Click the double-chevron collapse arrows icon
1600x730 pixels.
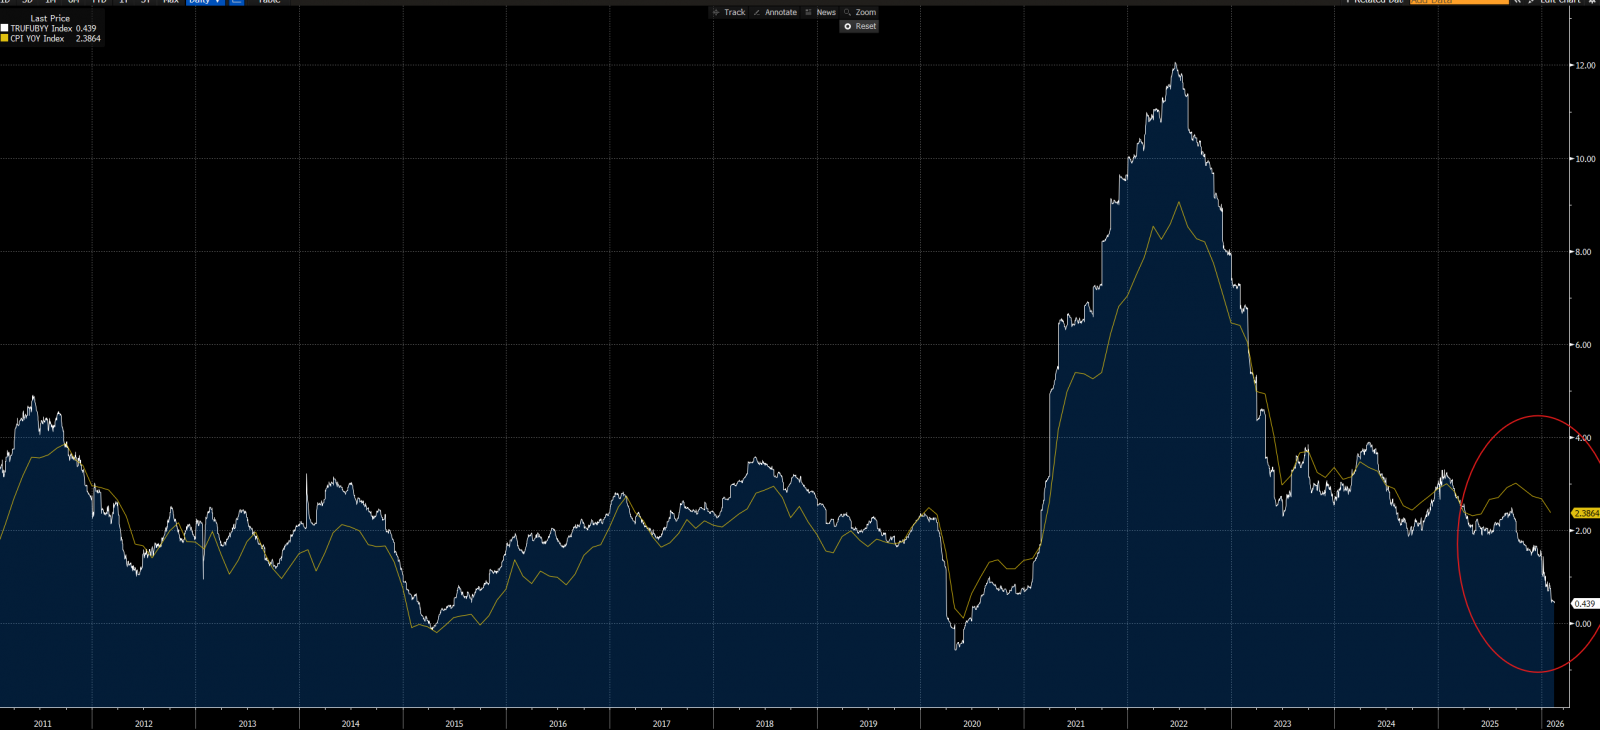tap(1517, 2)
